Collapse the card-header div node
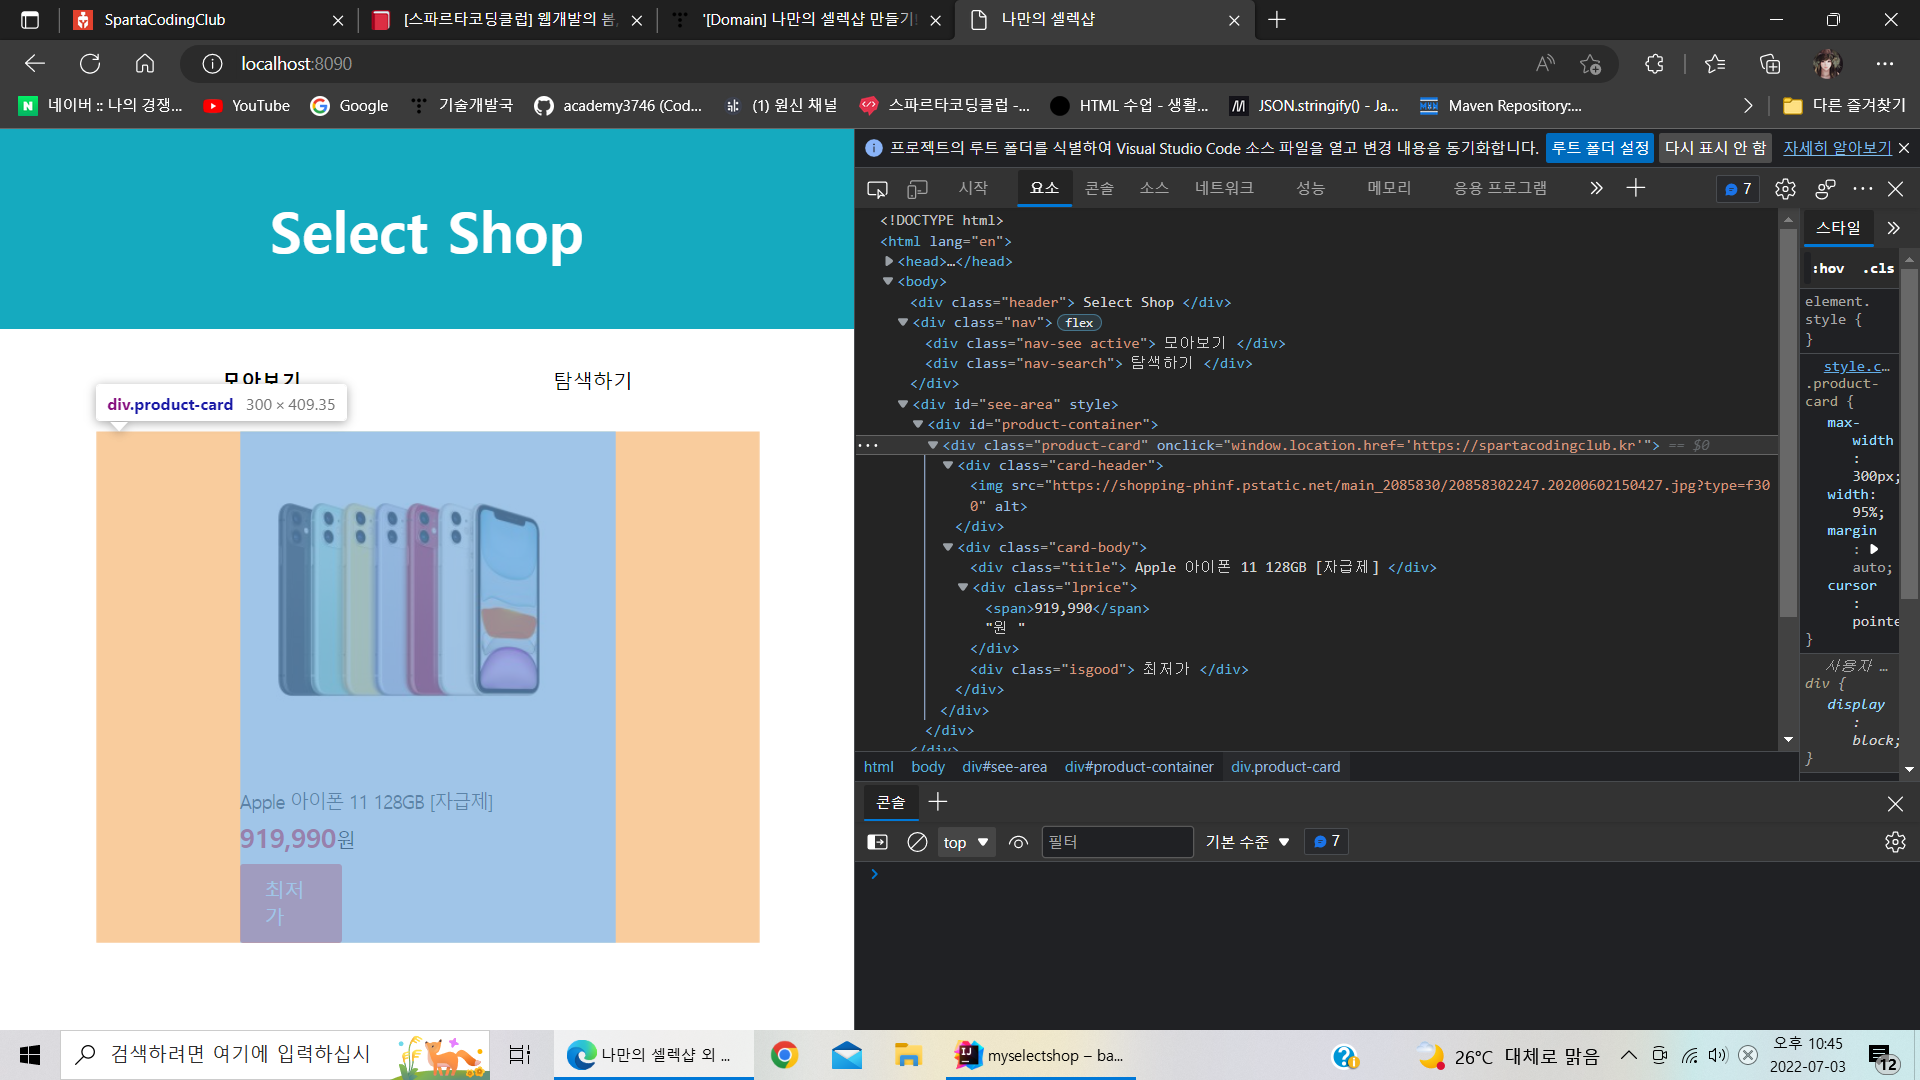The width and height of the screenshot is (1920, 1080). 947,465
